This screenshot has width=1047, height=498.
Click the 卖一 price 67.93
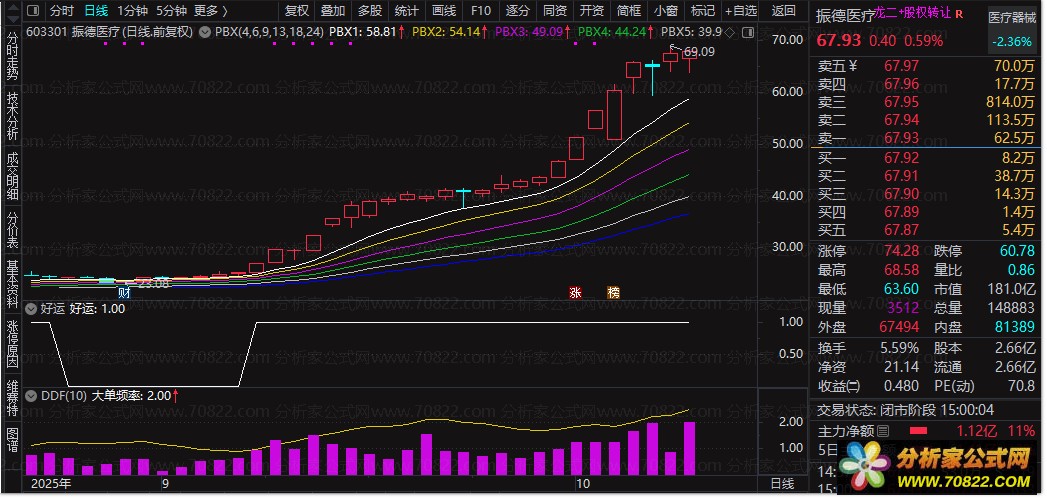click(901, 138)
